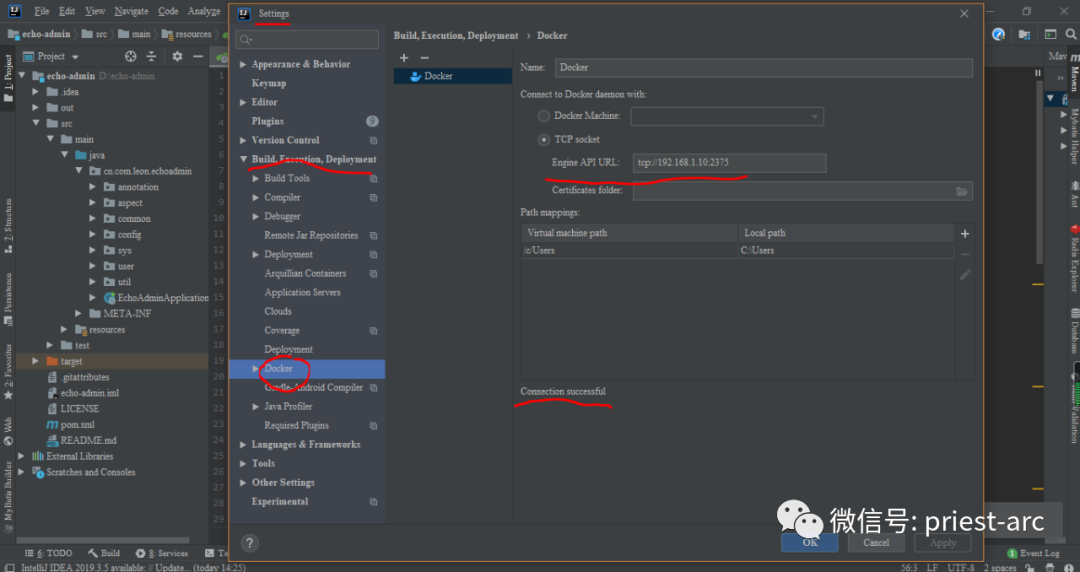
Task: Open the Services tool window
Action: (x=162, y=553)
